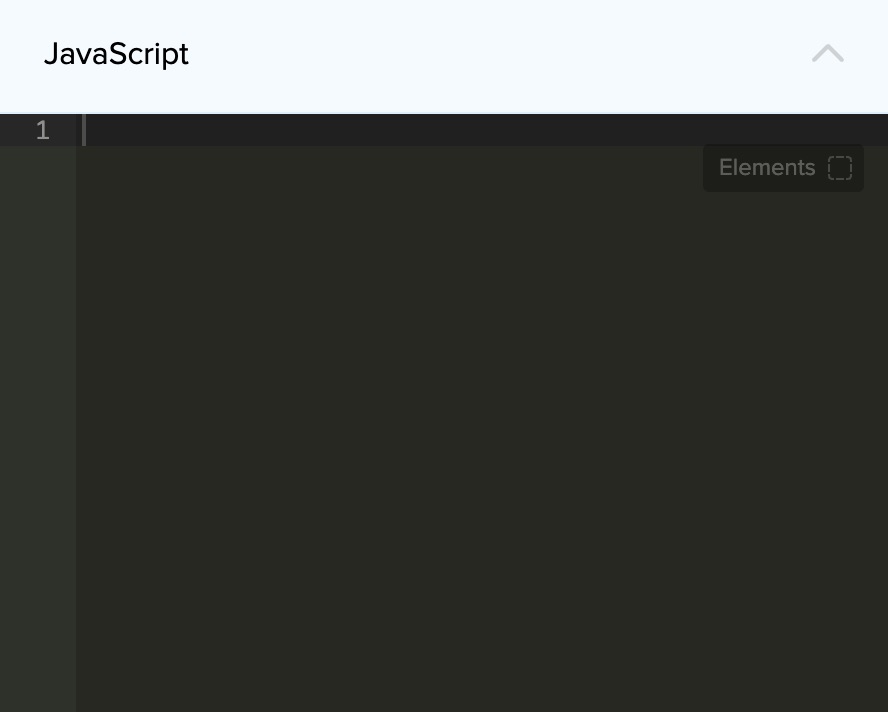This screenshot has width=888, height=712.
Task: Collapse the JavaScript panel with the chevron
Action: [828, 54]
